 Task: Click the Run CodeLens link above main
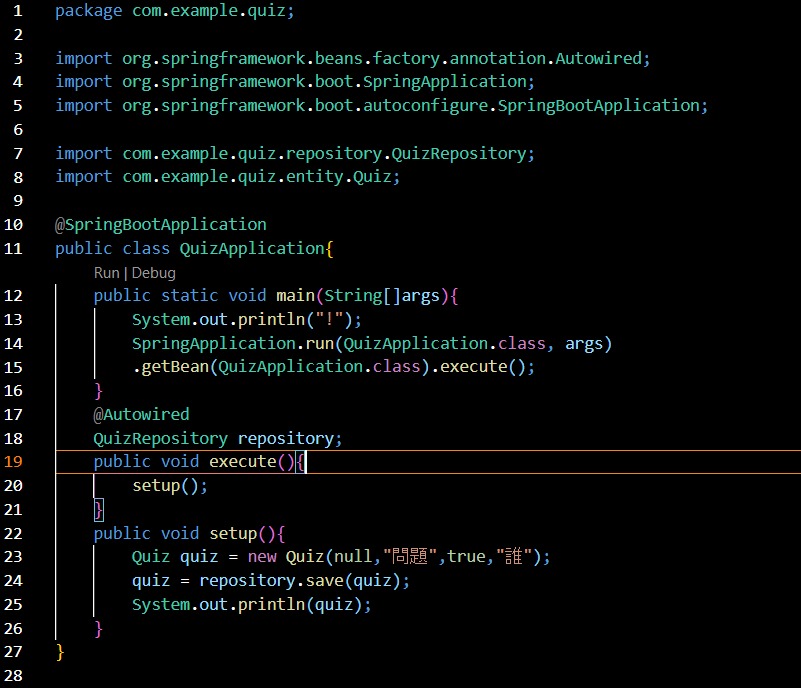point(106,272)
